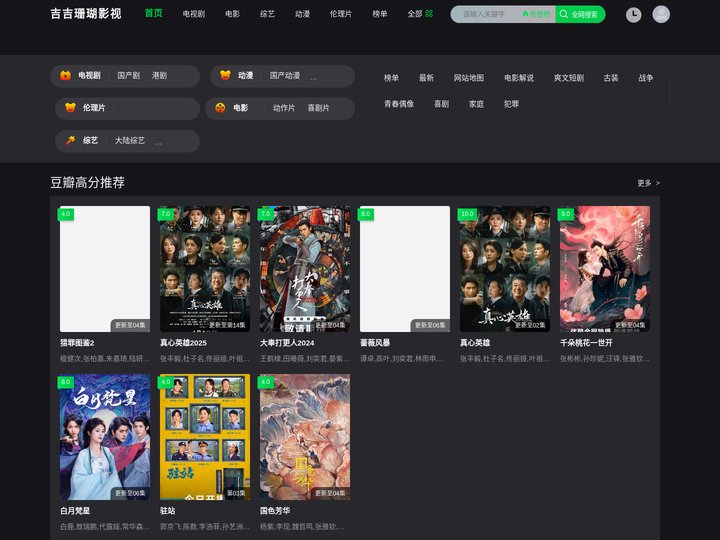This screenshot has width=720, height=540.
Task: Open the 伦理片 nav item in top bar
Action: [341, 14]
